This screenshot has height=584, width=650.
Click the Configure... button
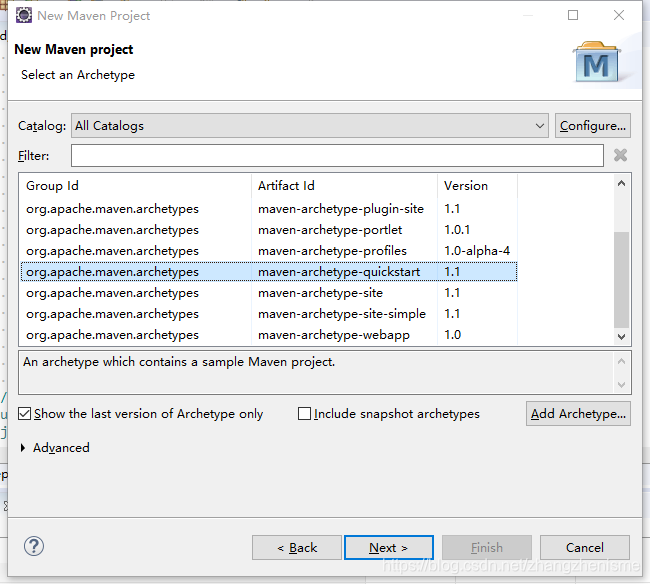click(x=593, y=126)
